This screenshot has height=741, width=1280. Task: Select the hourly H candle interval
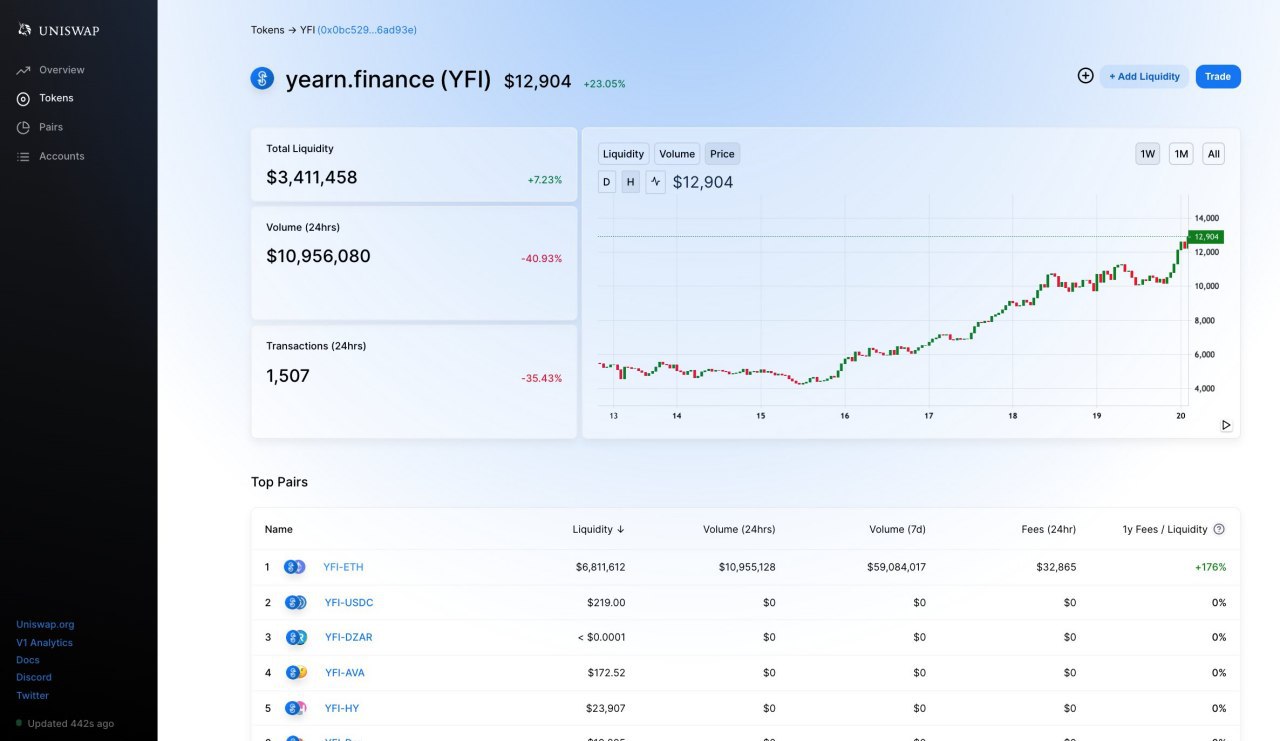(x=631, y=182)
